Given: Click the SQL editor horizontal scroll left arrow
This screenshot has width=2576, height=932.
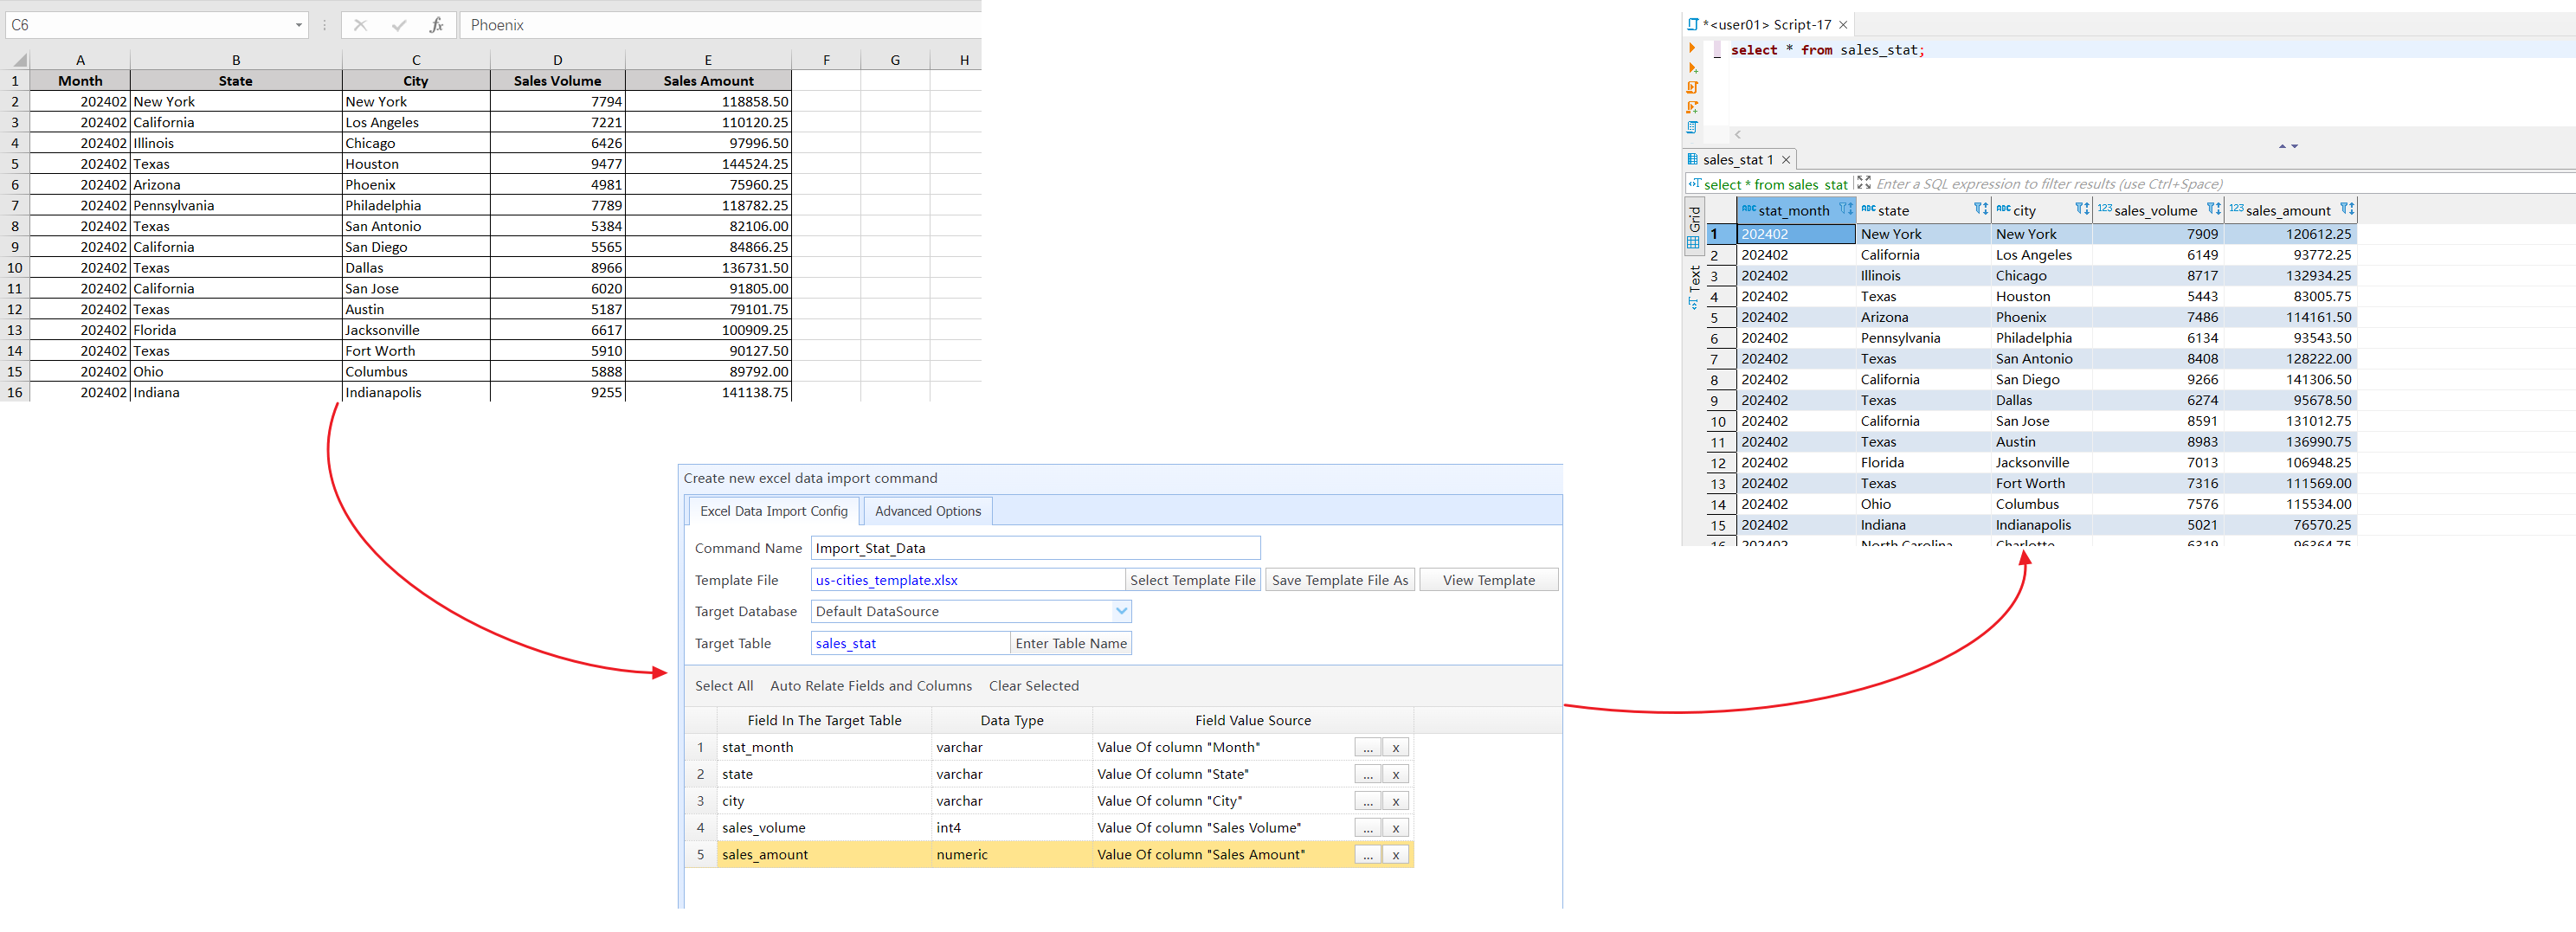Looking at the screenshot, I should 1738,134.
